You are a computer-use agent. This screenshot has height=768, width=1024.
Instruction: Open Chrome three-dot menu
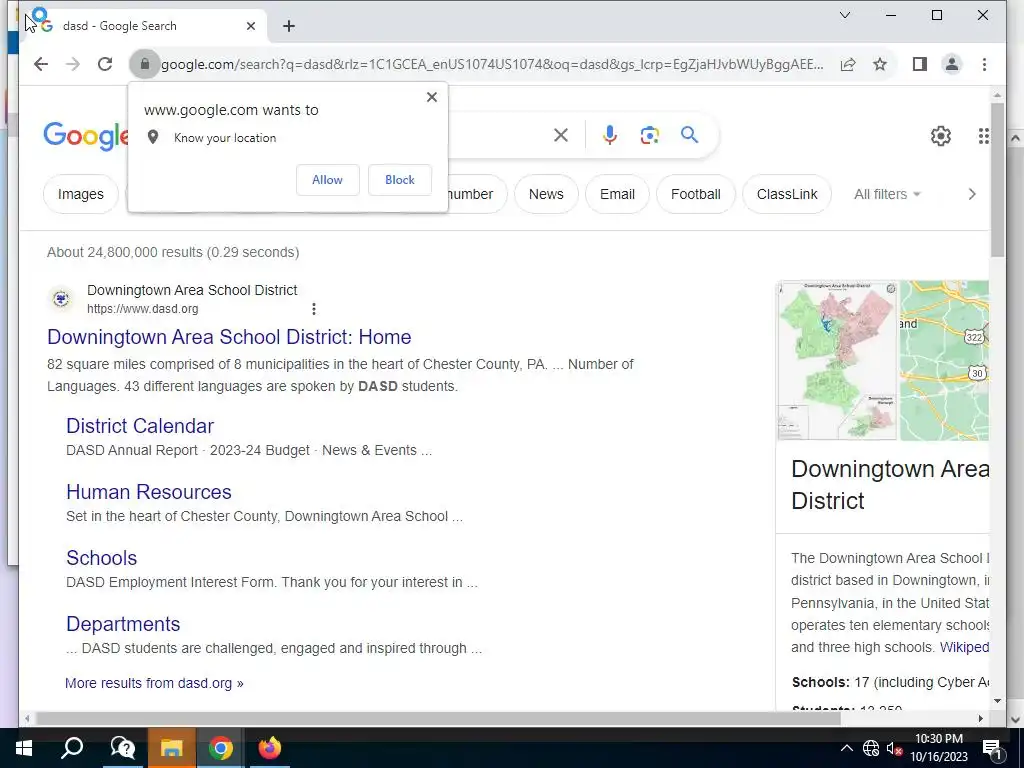pyautogui.click(x=984, y=64)
